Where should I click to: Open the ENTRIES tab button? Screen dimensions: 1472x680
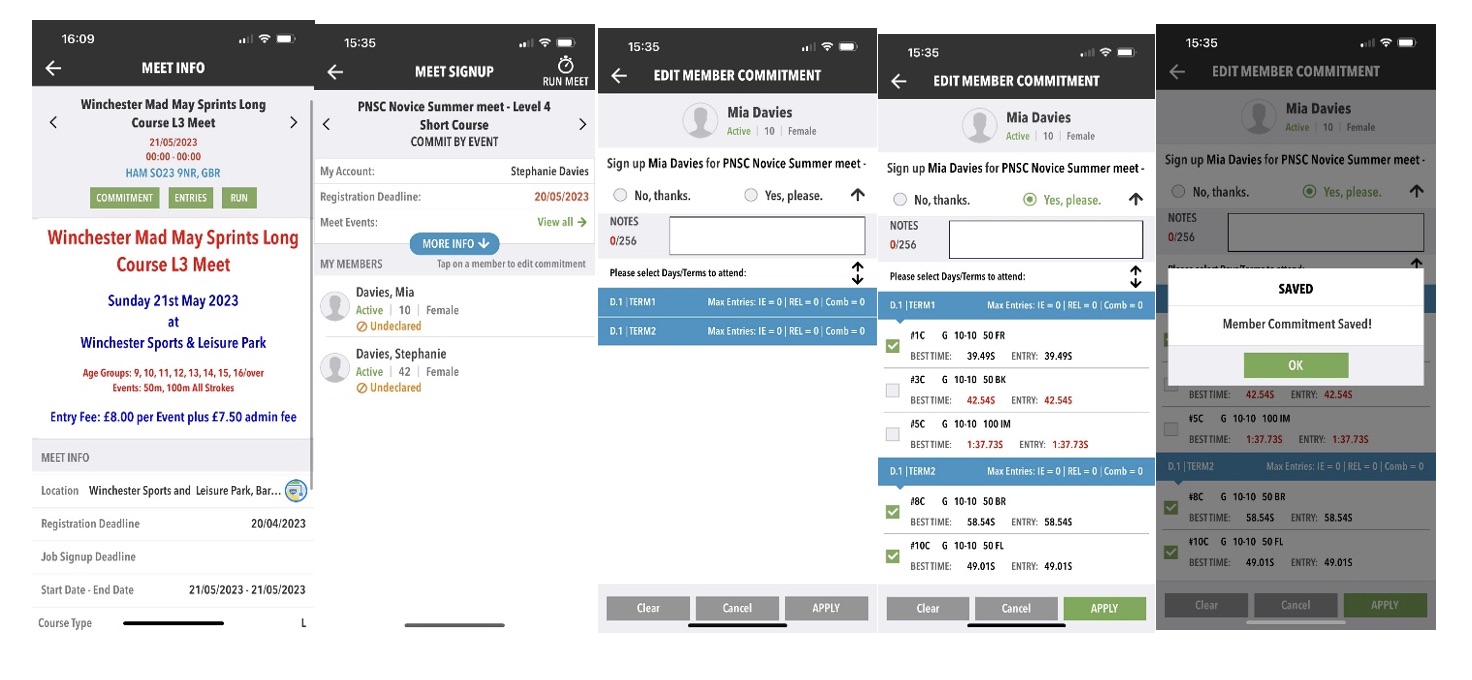pyautogui.click(x=190, y=198)
